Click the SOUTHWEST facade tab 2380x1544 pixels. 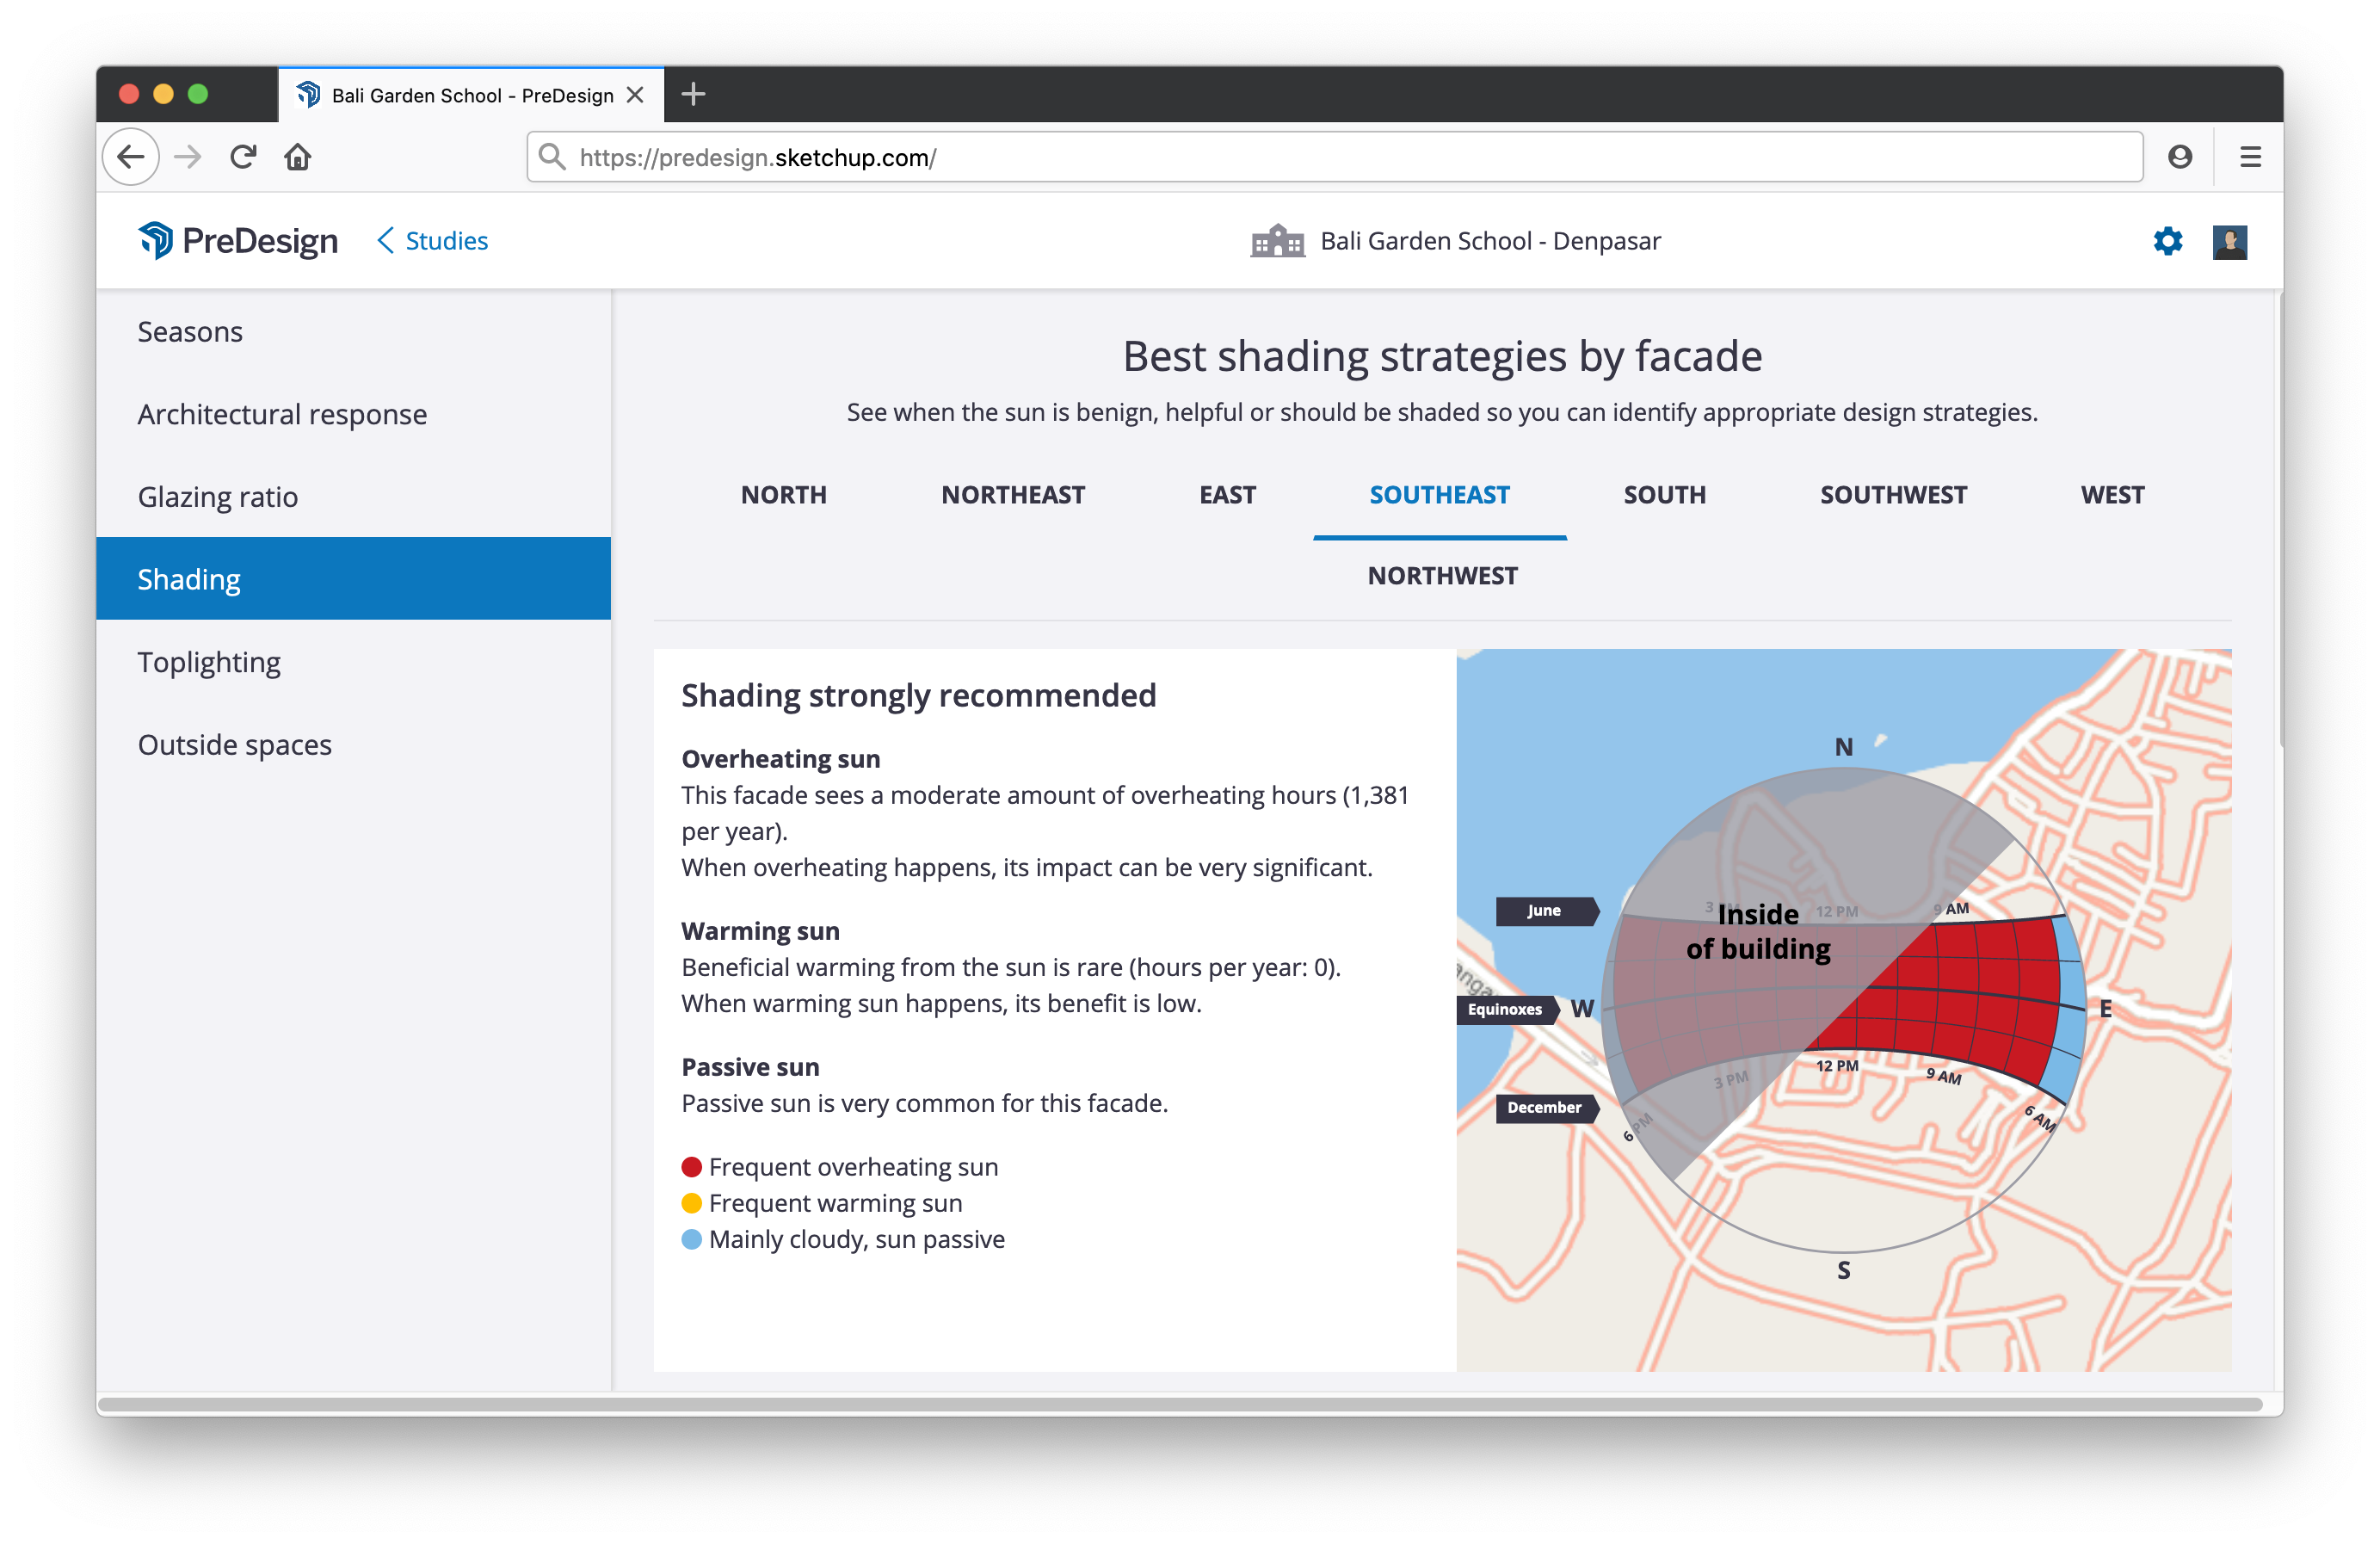pos(1890,494)
